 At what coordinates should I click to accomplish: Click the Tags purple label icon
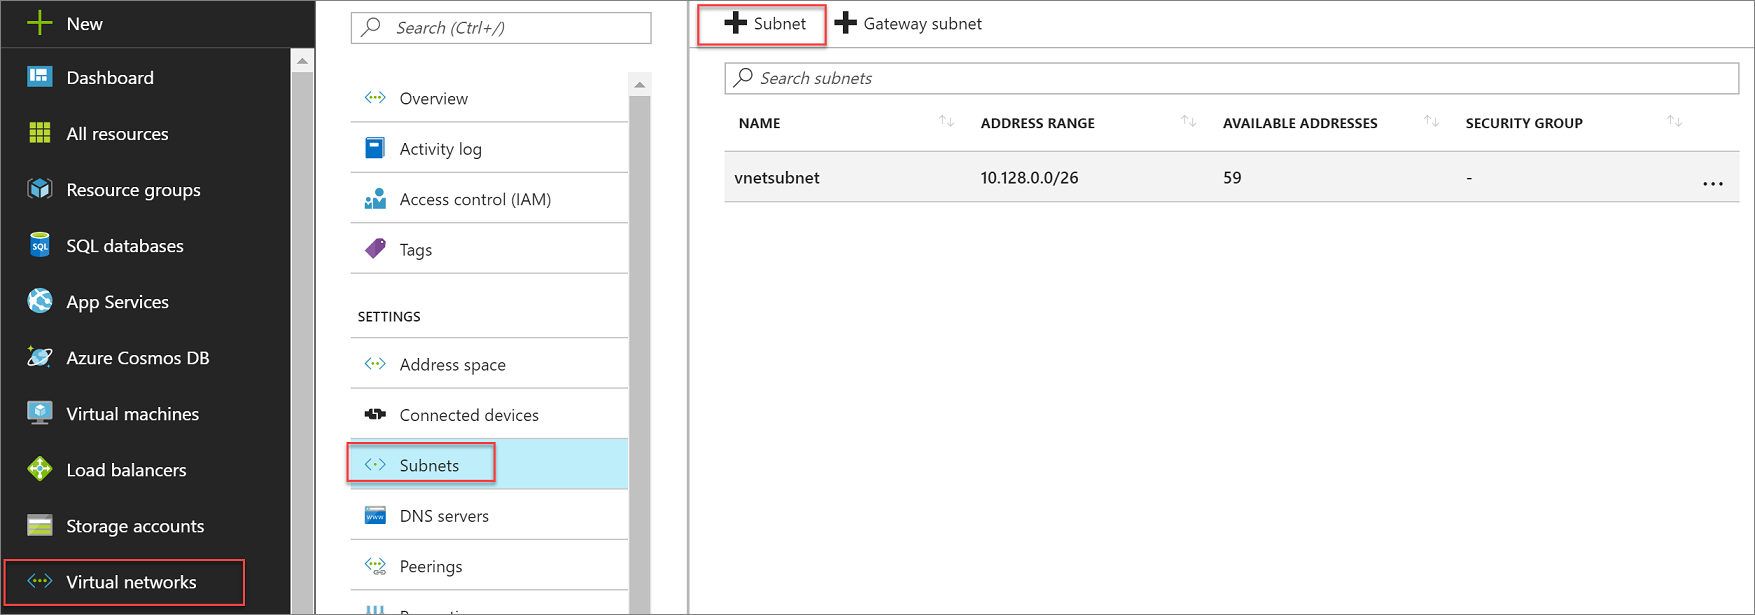tap(375, 249)
